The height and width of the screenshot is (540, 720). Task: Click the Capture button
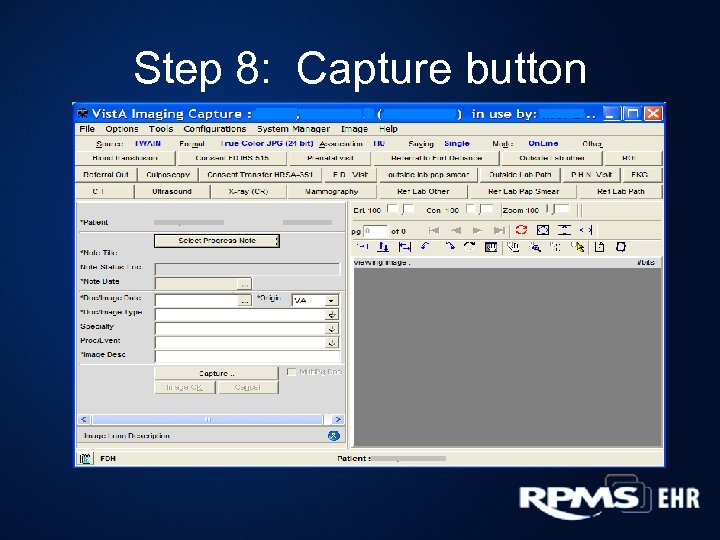(216, 373)
